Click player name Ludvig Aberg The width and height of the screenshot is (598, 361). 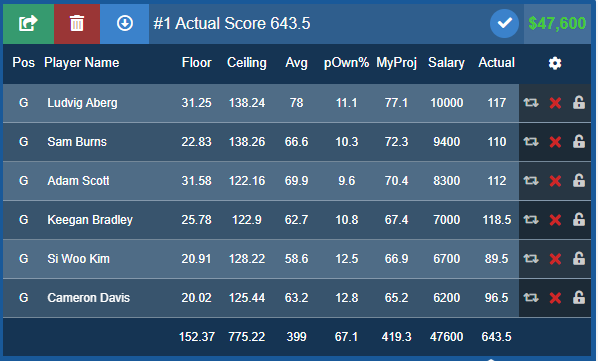click(x=82, y=103)
